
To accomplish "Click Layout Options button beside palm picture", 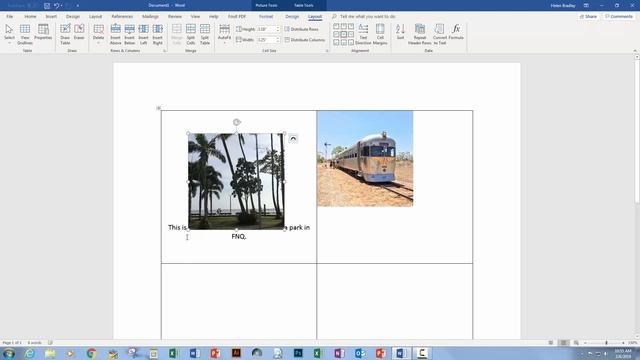I will click(293, 139).
